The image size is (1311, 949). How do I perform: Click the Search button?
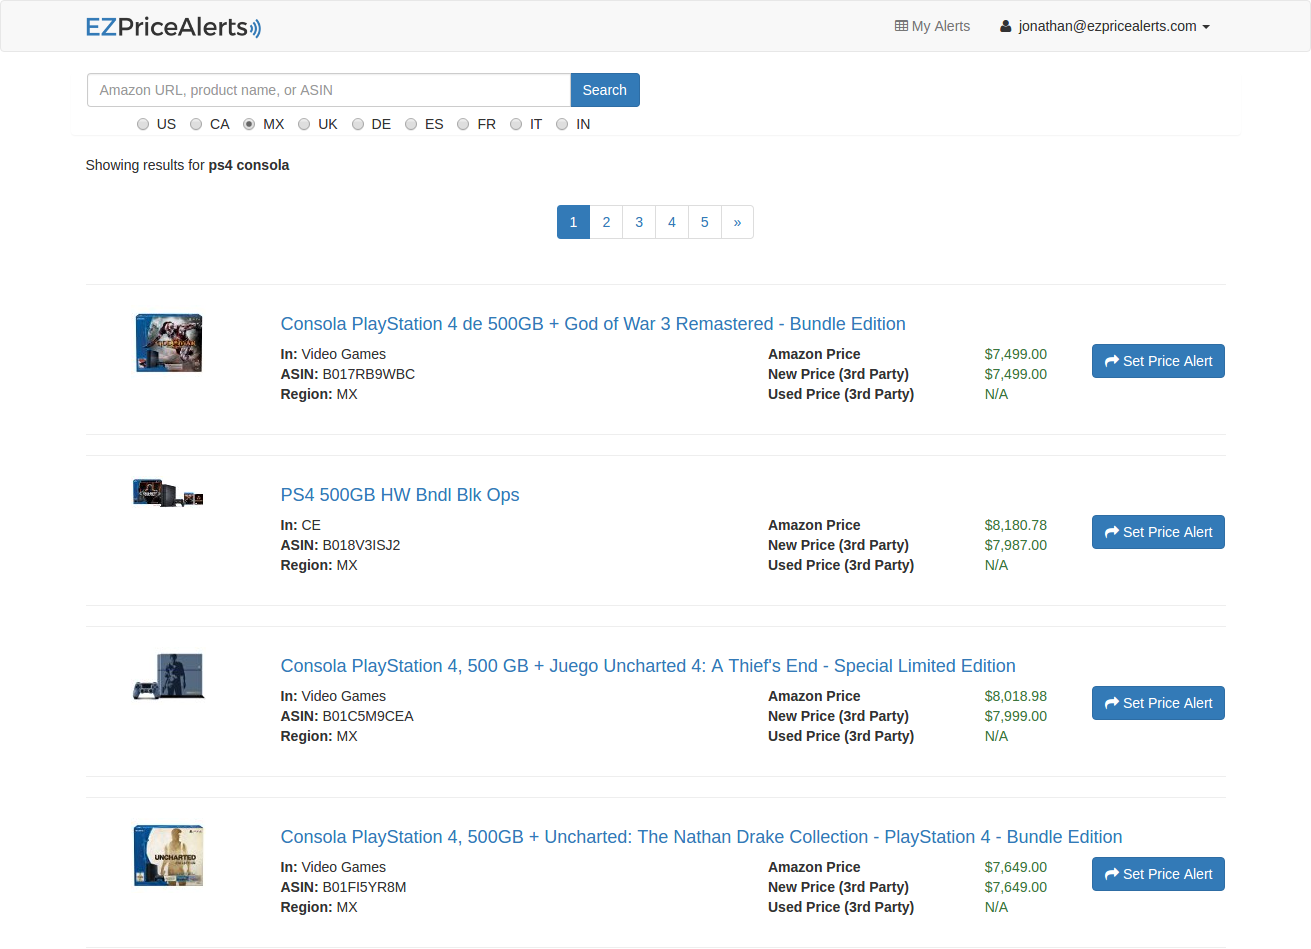pos(605,90)
